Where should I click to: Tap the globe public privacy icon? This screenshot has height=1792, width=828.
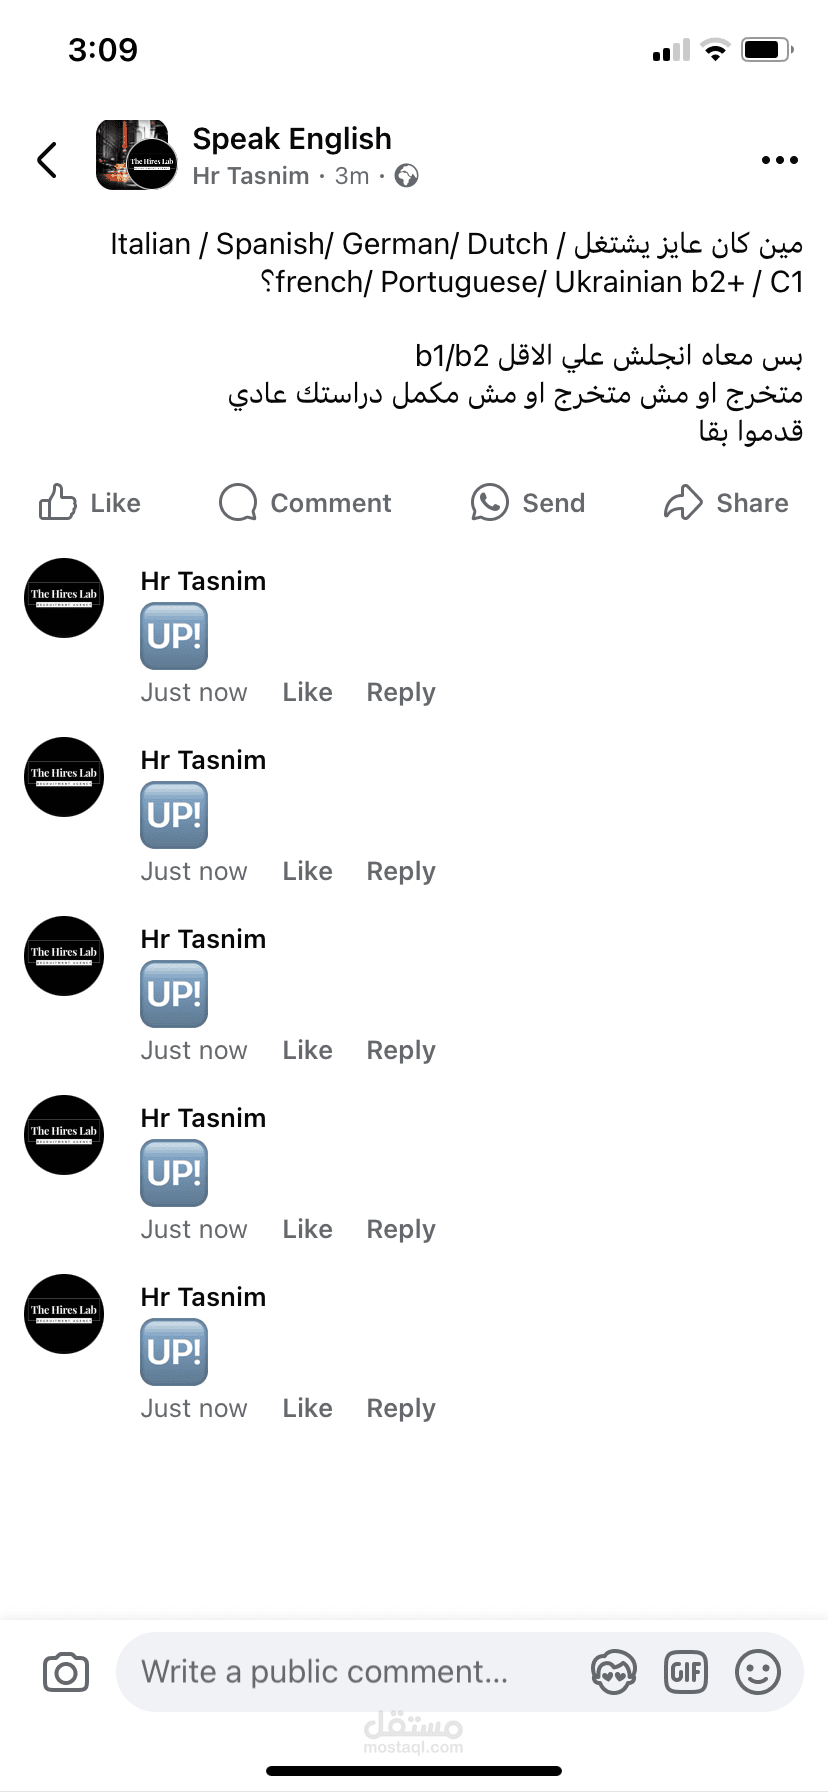coord(407,176)
